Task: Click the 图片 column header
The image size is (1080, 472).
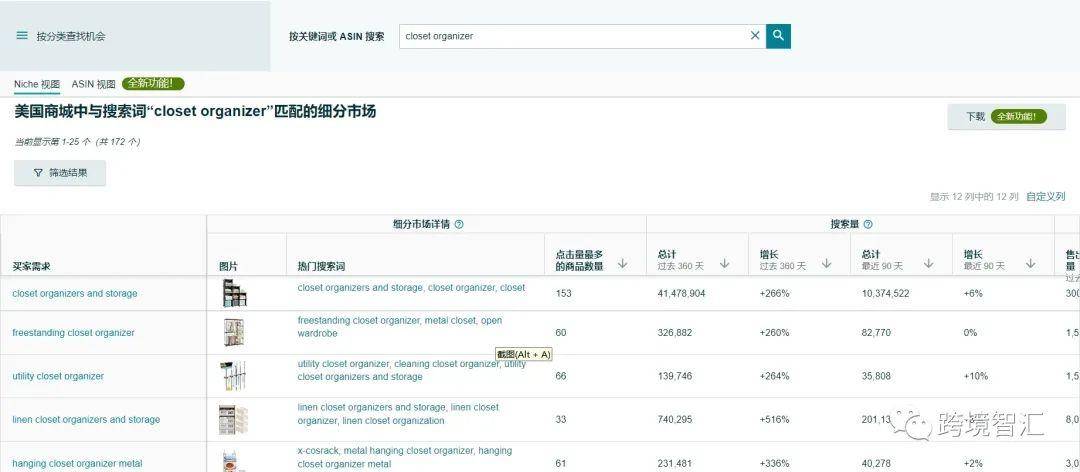Action: click(229, 266)
